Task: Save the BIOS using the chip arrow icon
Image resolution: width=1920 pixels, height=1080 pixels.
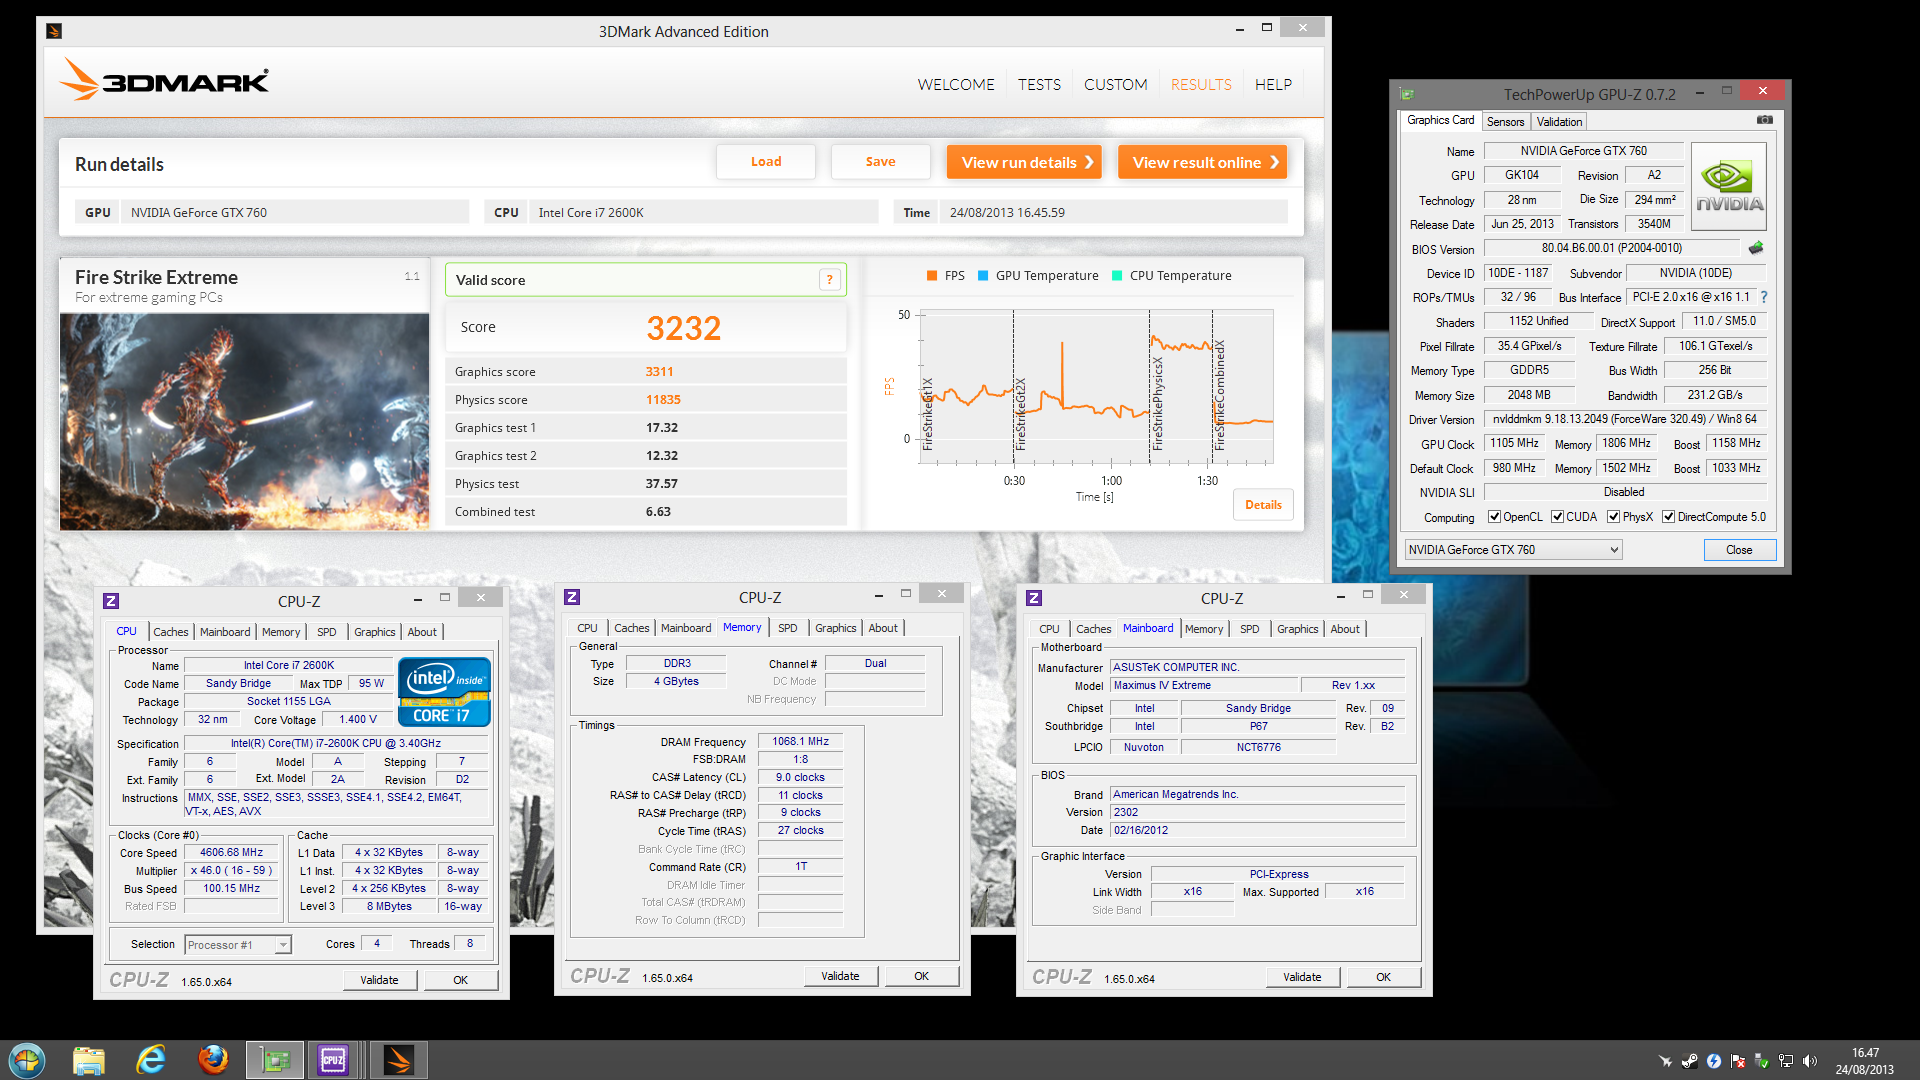Action: click(1756, 248)
